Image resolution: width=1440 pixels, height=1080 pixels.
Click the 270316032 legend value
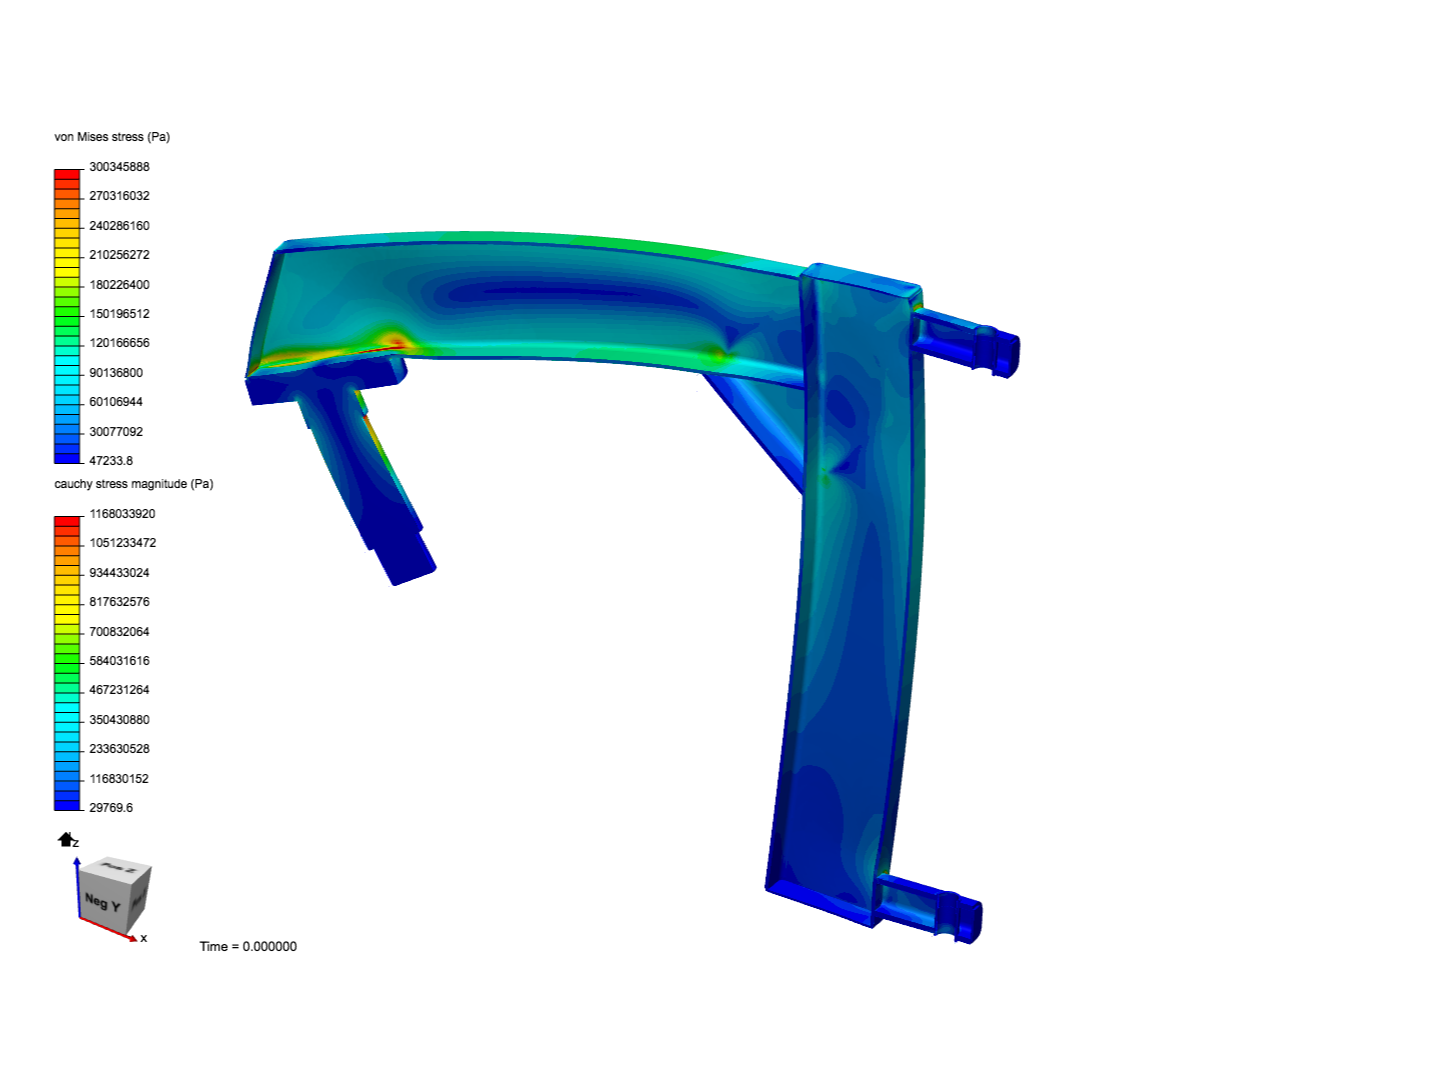pos(119,196)
